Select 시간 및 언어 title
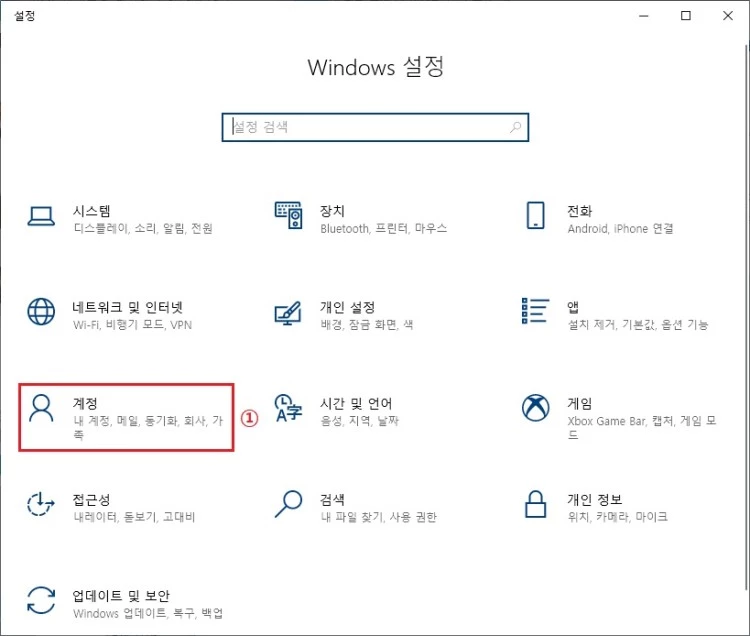Image resolution: width=750 pixels, height=636 pixels. [x=356, y=404]
